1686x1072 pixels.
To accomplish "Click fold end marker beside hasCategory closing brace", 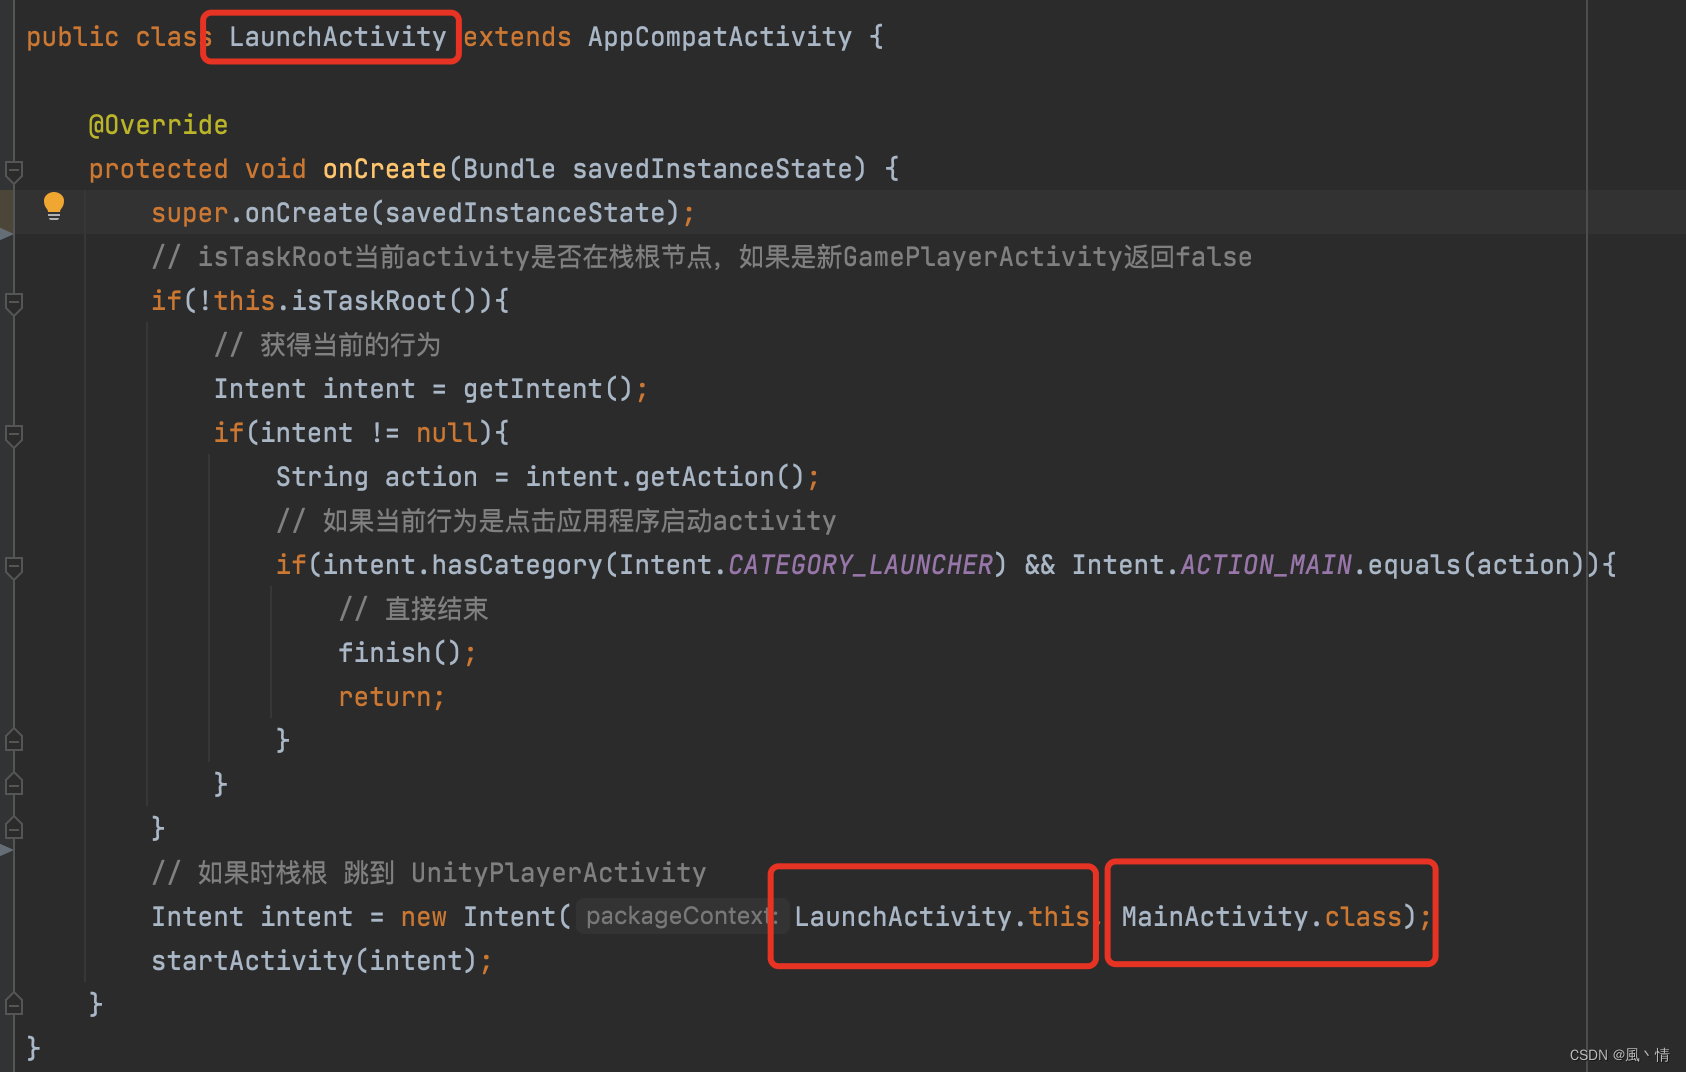I will tap(14, 741).
